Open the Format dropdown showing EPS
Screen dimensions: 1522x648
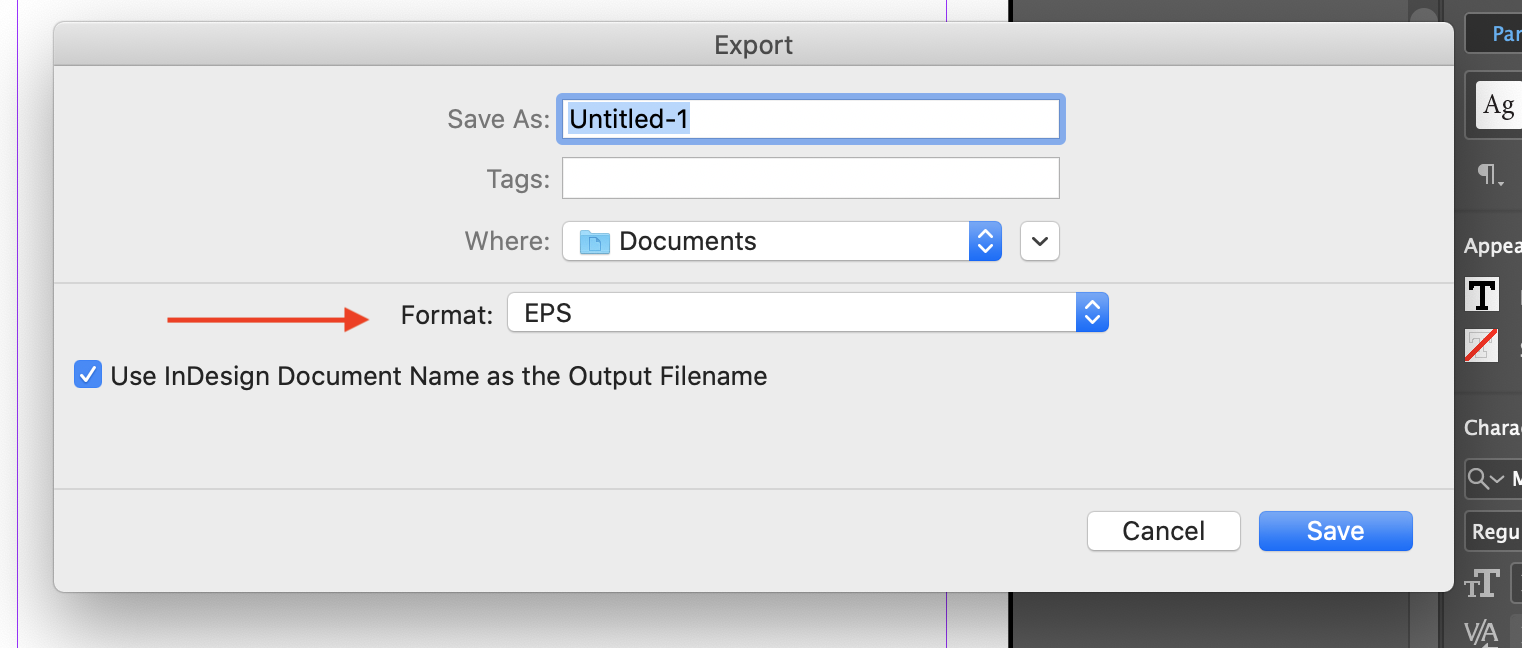[790, 314]
